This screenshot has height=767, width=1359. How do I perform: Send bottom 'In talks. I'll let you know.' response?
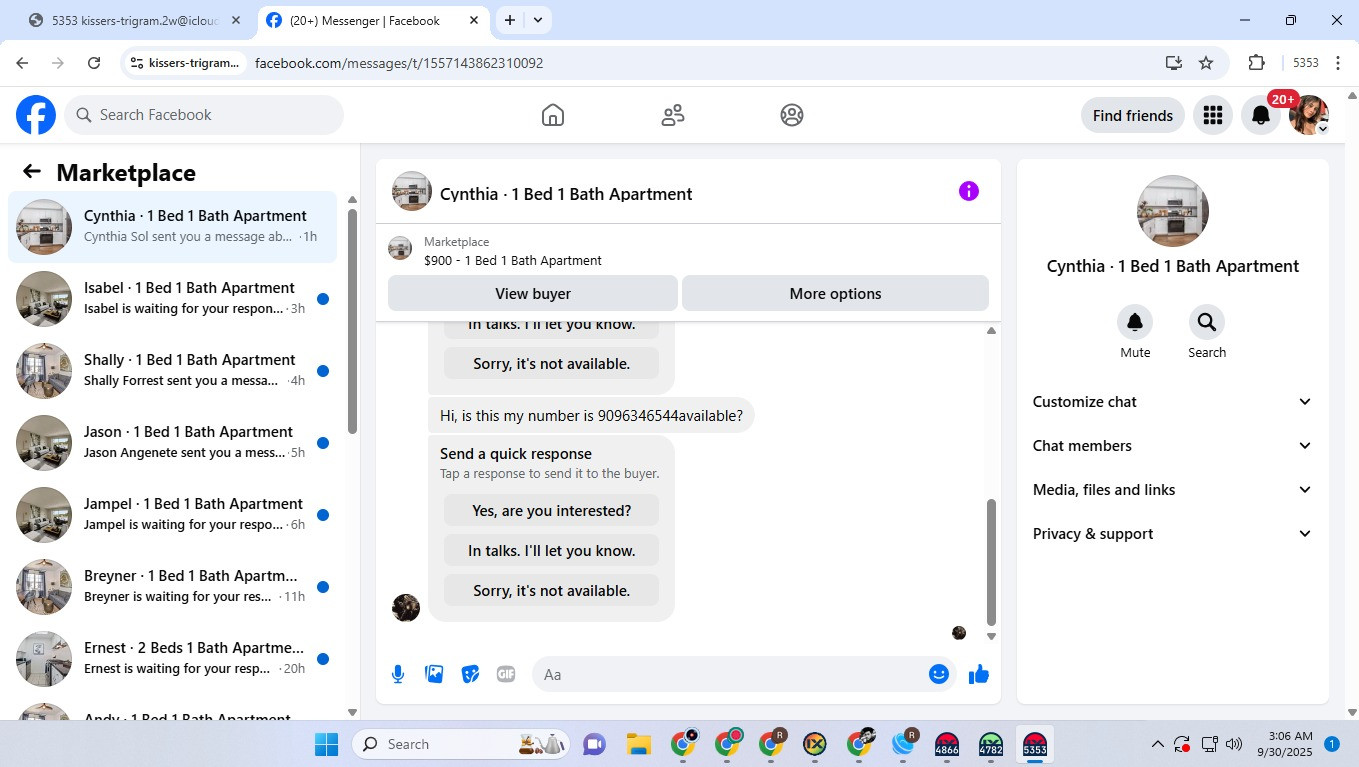click(551, 550)
